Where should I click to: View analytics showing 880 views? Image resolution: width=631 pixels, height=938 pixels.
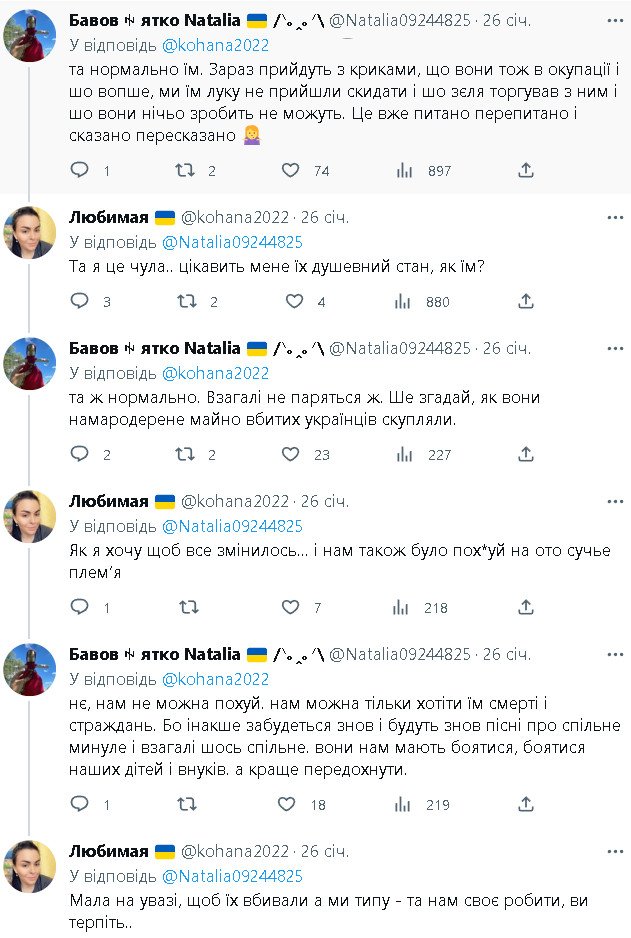pyautogui.click(x=405, y=301)
